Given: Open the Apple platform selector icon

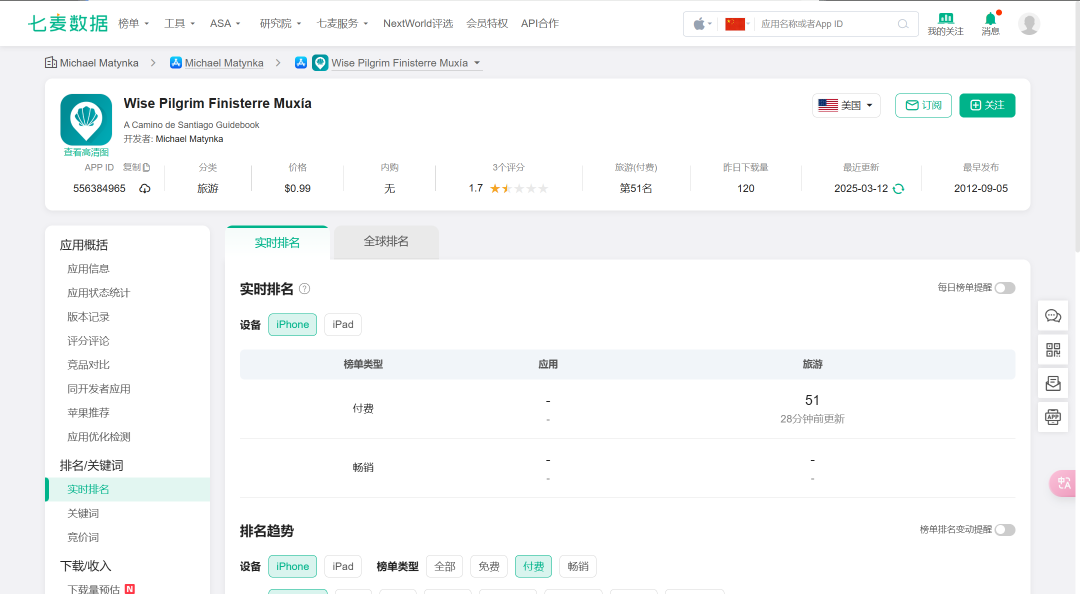Looking at the screenshot, I should click(700, 24).
